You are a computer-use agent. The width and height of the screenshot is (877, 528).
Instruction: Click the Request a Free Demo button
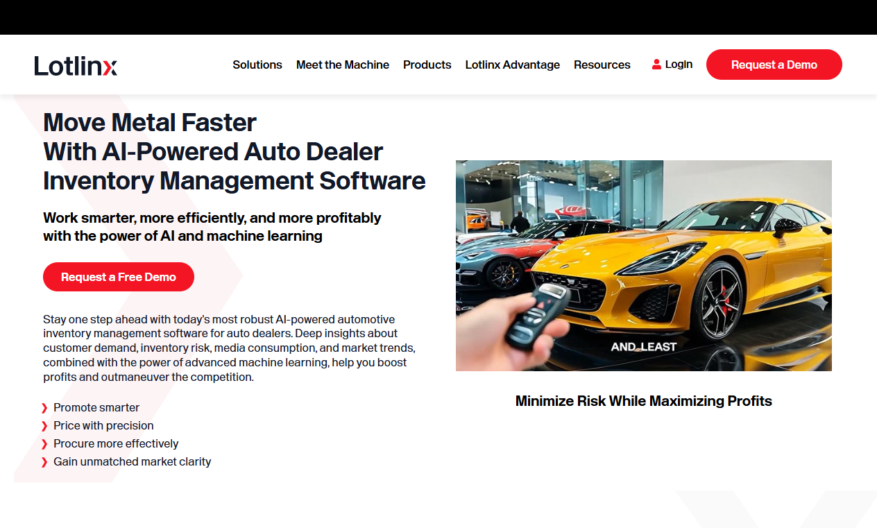click(119, 277)
